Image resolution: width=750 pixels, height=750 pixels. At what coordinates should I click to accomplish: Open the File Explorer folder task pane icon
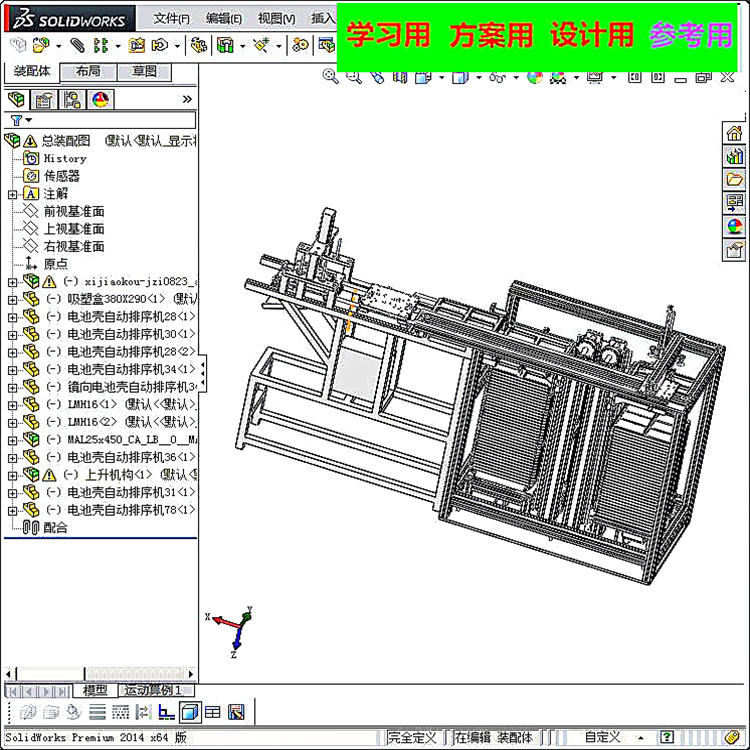coord(734,179)
